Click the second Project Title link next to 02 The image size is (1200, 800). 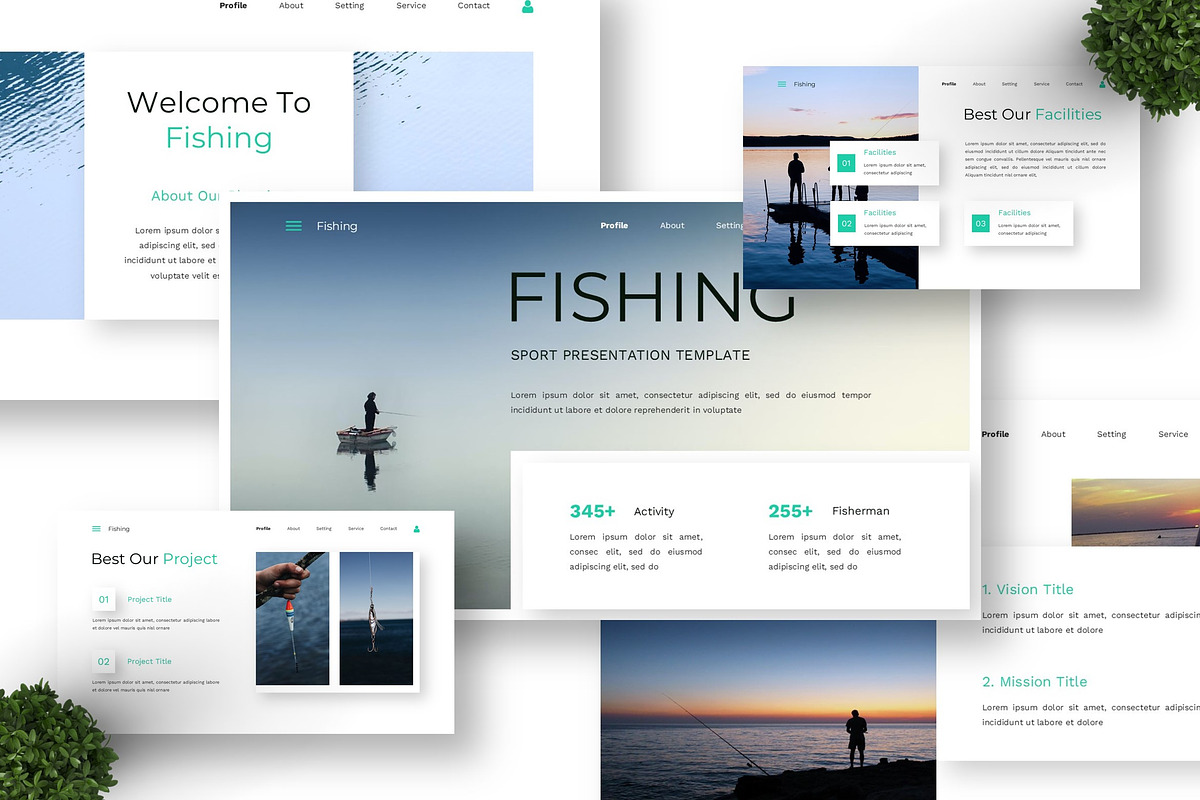149,662
